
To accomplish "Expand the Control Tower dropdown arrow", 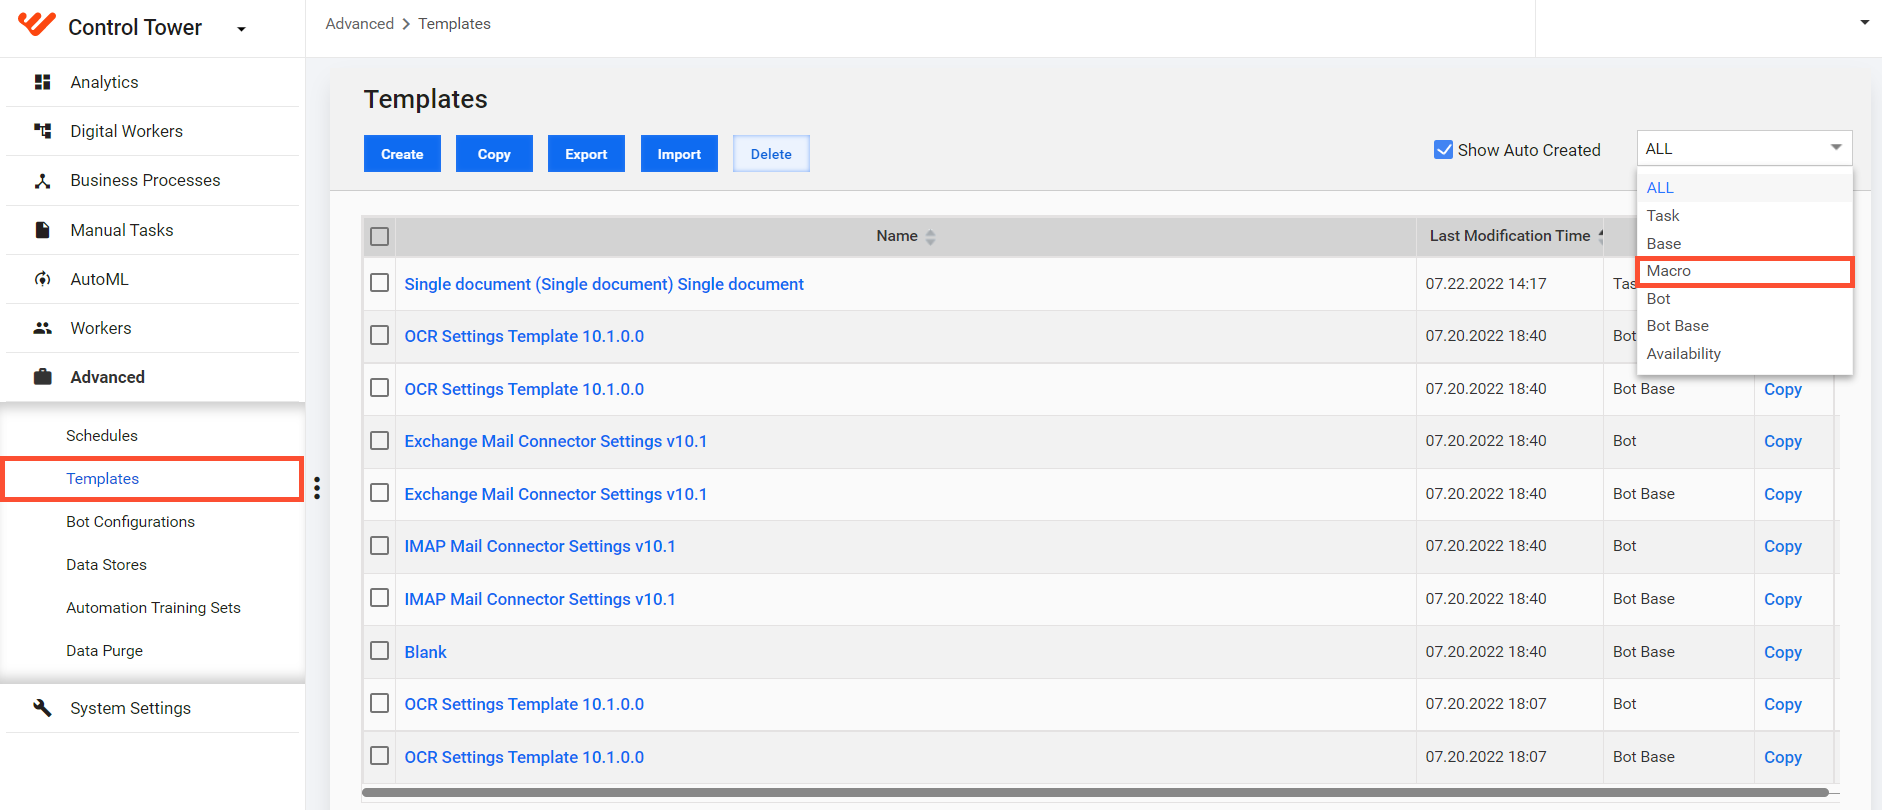I will pos(241,29).
